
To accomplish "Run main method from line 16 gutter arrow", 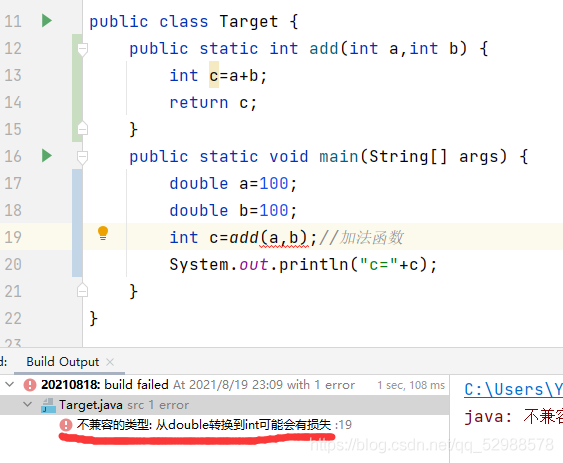I will pos(47,156).
